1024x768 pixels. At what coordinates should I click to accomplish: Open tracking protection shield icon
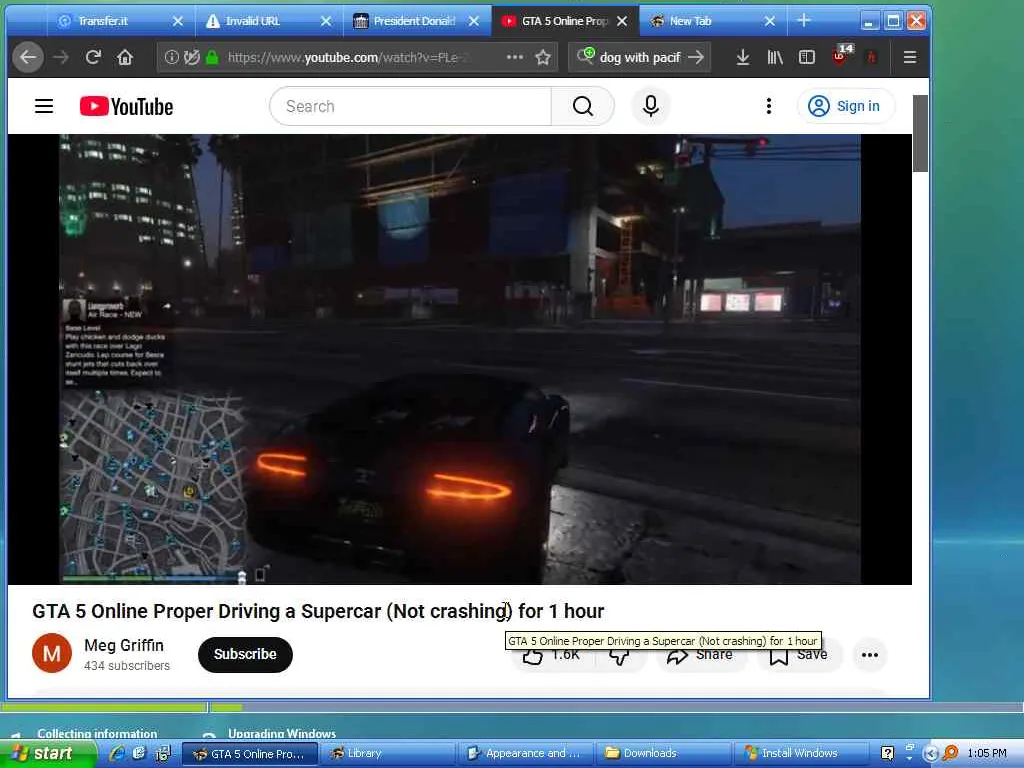coord(191,57)
